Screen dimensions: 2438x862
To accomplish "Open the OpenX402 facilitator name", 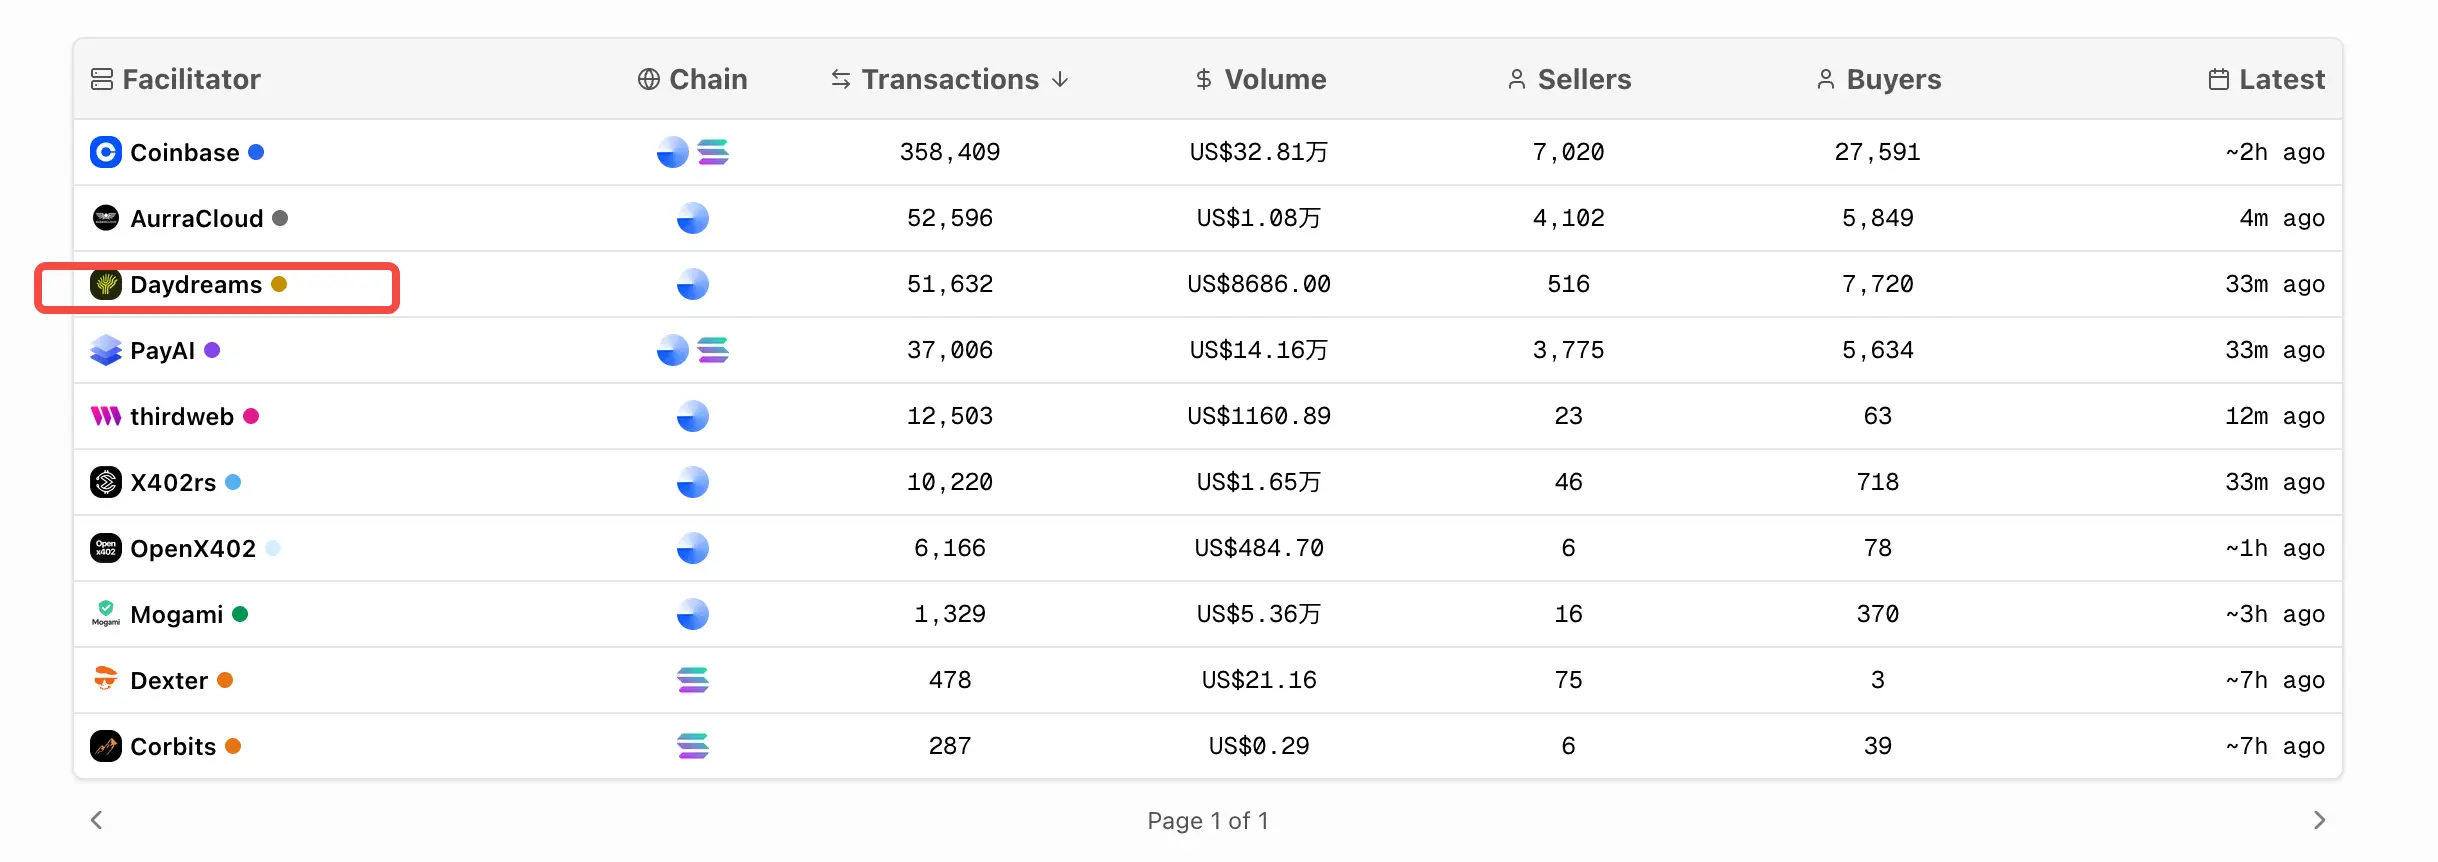I will [x=193, y=548].
